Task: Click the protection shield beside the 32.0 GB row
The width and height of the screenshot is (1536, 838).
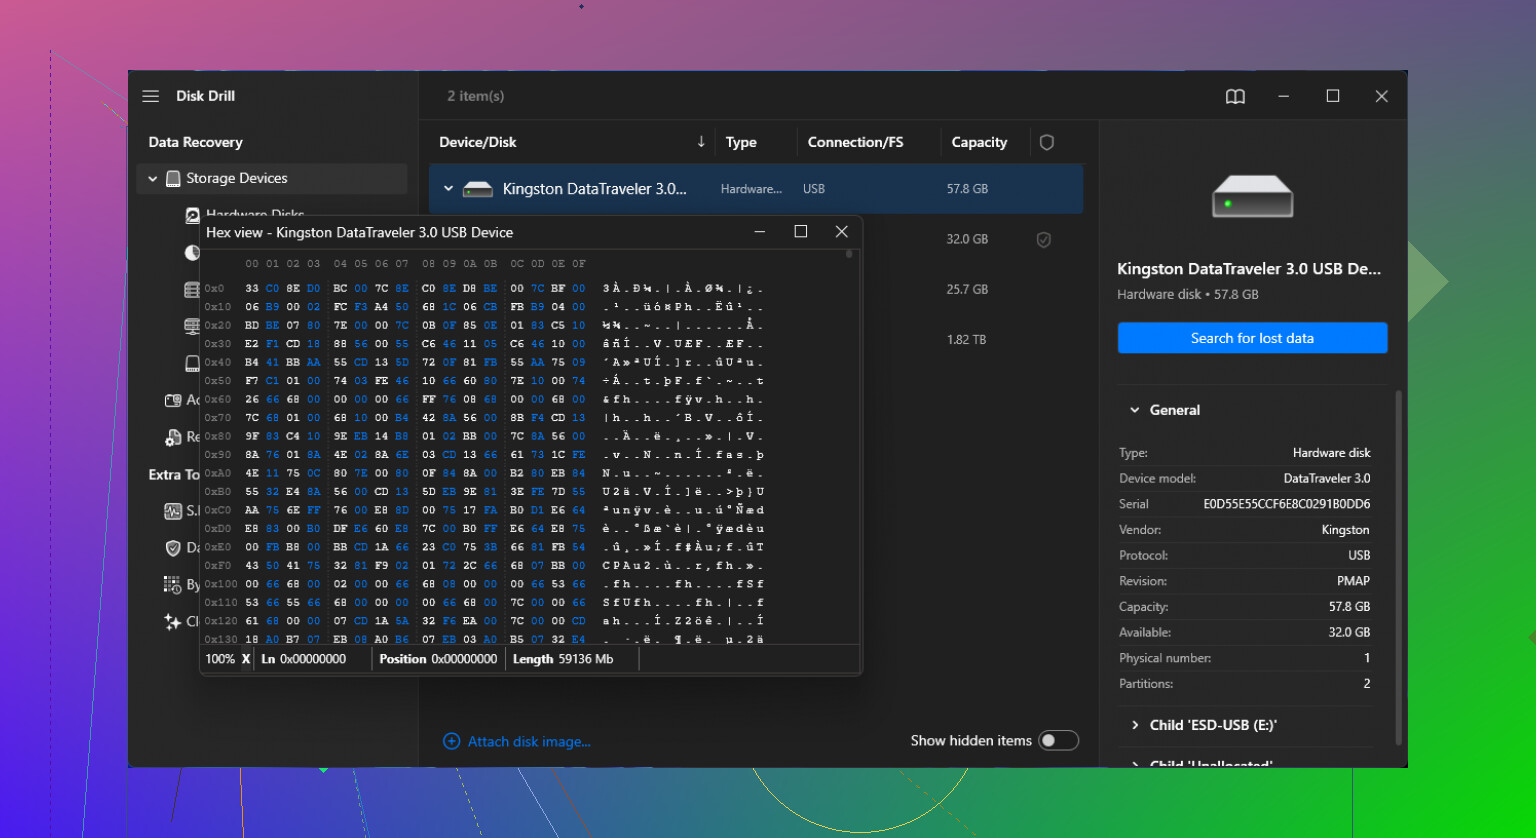Action: click(1043, 240)
